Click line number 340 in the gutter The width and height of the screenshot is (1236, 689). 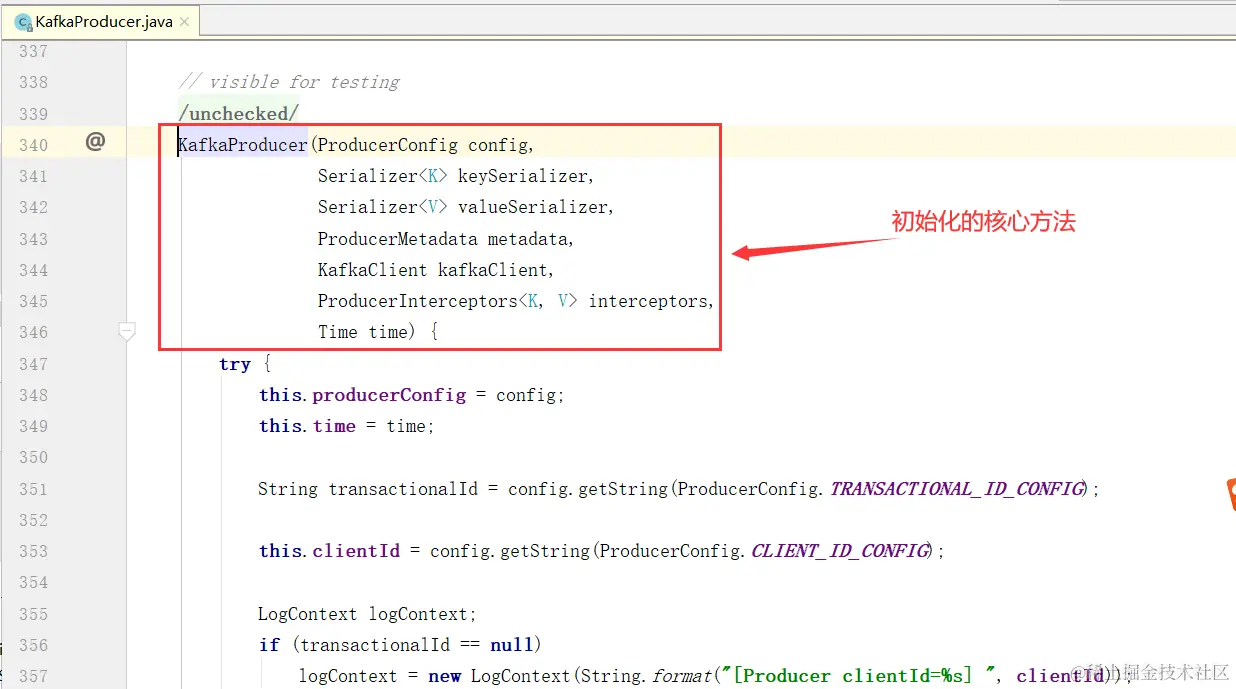tap(33, 145)
